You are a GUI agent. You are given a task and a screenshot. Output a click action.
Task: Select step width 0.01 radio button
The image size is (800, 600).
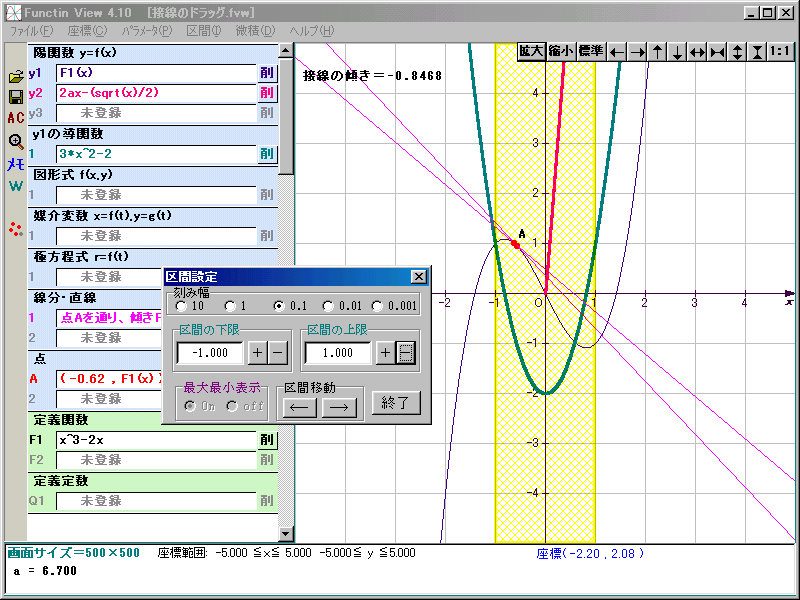328,306
